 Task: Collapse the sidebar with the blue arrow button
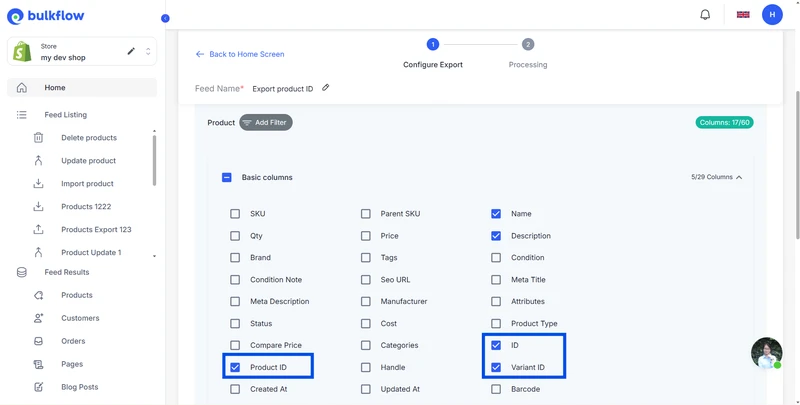point(165,18)
